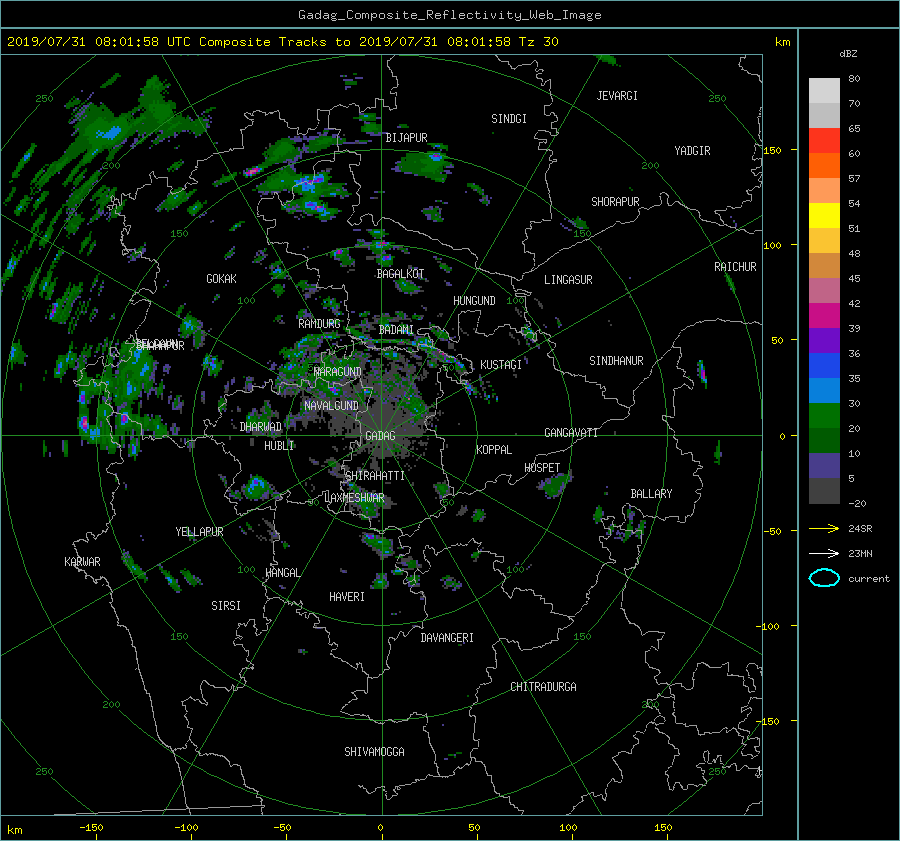Click the BADAMI city label
The width and height of the screenshot is (900, 841).
click(396, 330)
